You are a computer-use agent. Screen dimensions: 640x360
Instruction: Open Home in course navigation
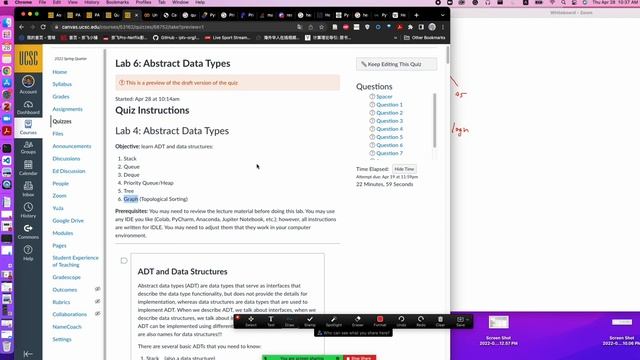tap(60, 72)
